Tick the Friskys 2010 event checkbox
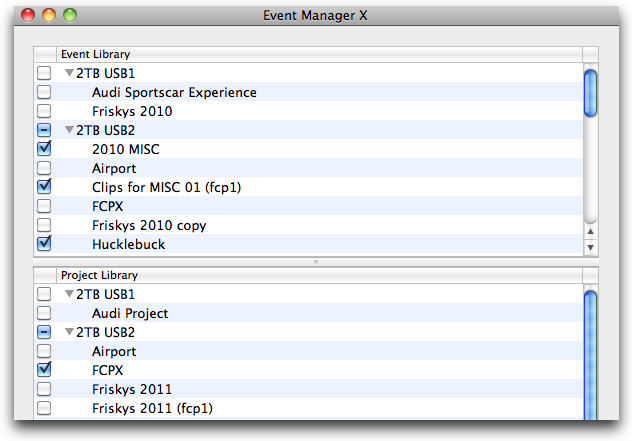The image size is (632, 441). [x=44, y=111]
